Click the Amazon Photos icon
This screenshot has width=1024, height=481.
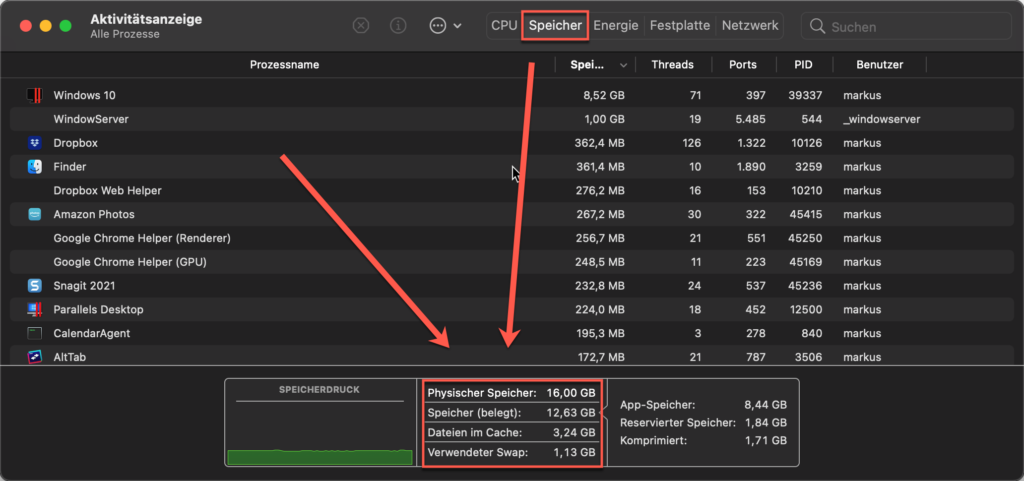coord(35,214)
